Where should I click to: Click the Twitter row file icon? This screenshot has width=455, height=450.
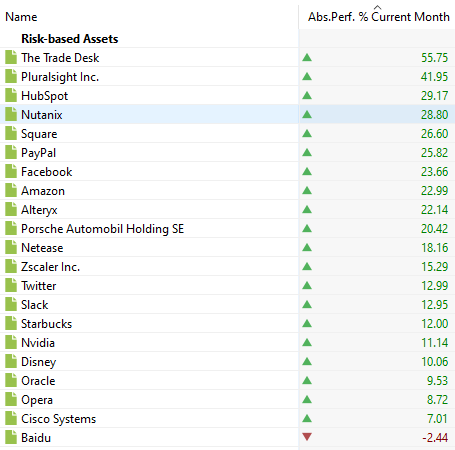(11, 285)
